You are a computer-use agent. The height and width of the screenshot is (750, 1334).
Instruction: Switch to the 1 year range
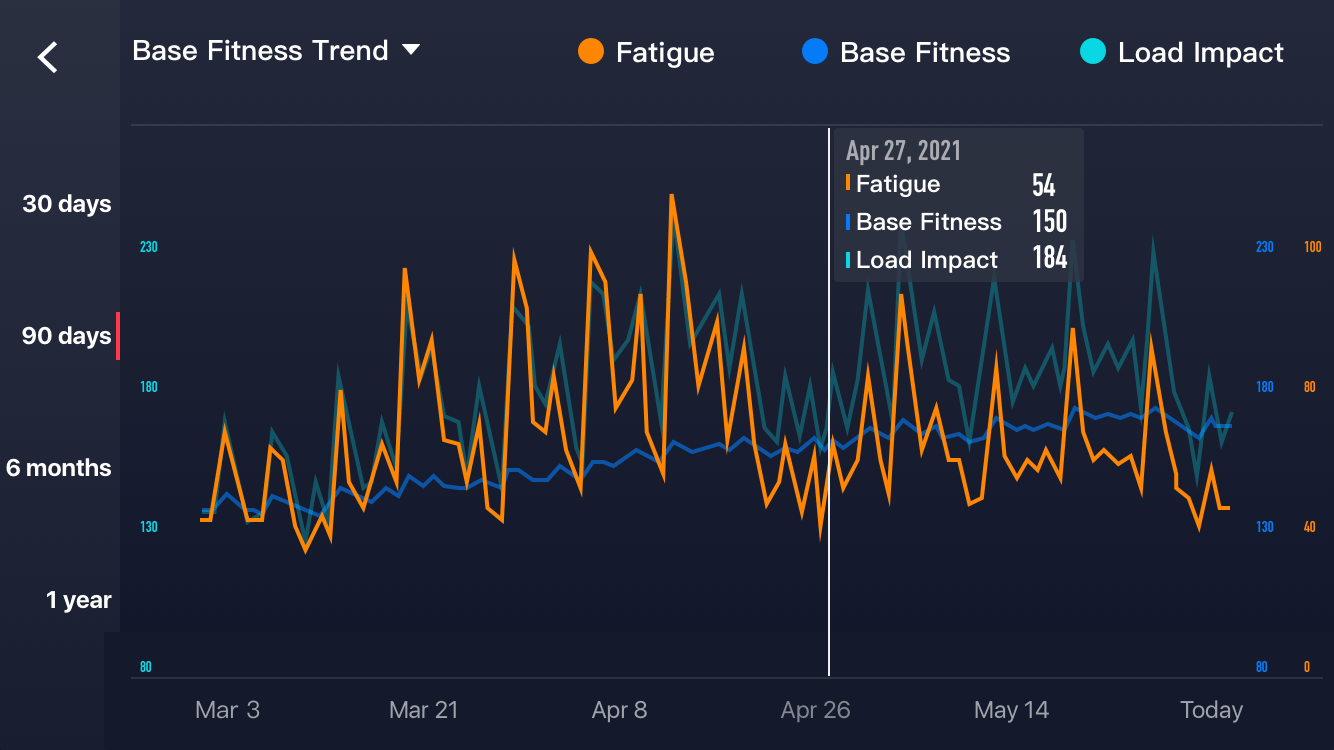(x=79, y=600)
